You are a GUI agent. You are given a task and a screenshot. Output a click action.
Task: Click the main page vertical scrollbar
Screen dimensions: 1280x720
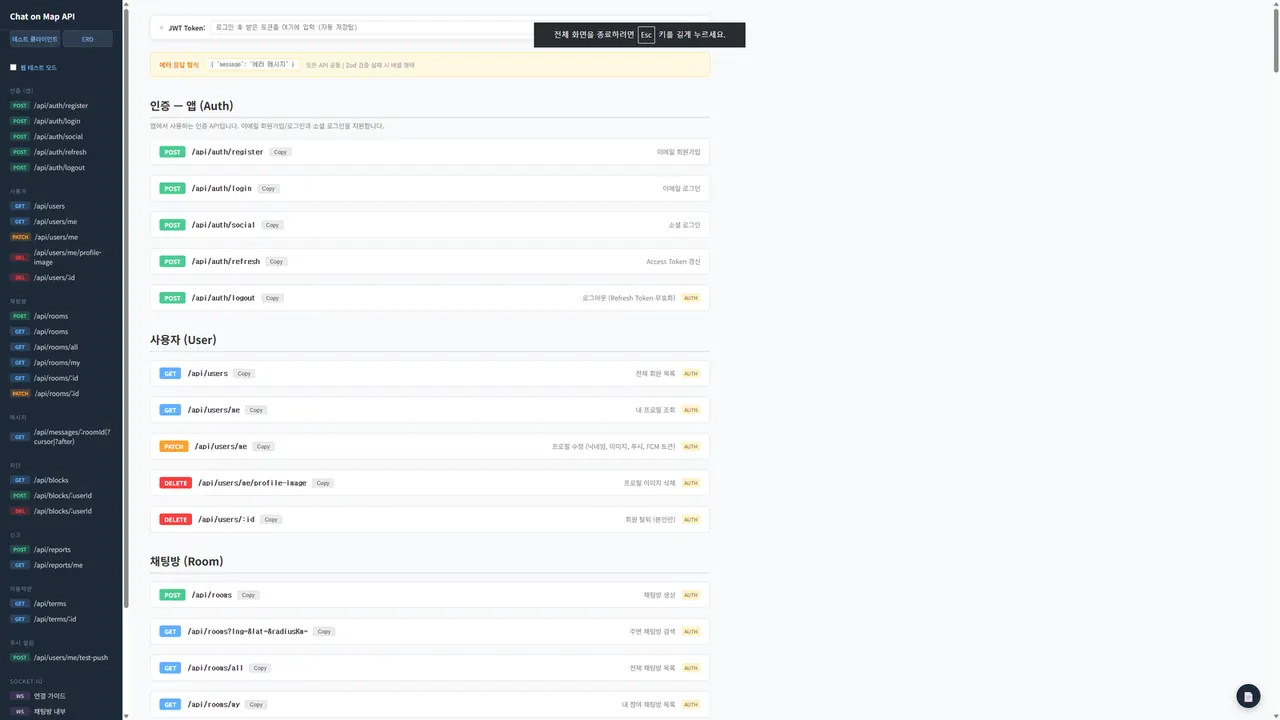[1275, 40]
